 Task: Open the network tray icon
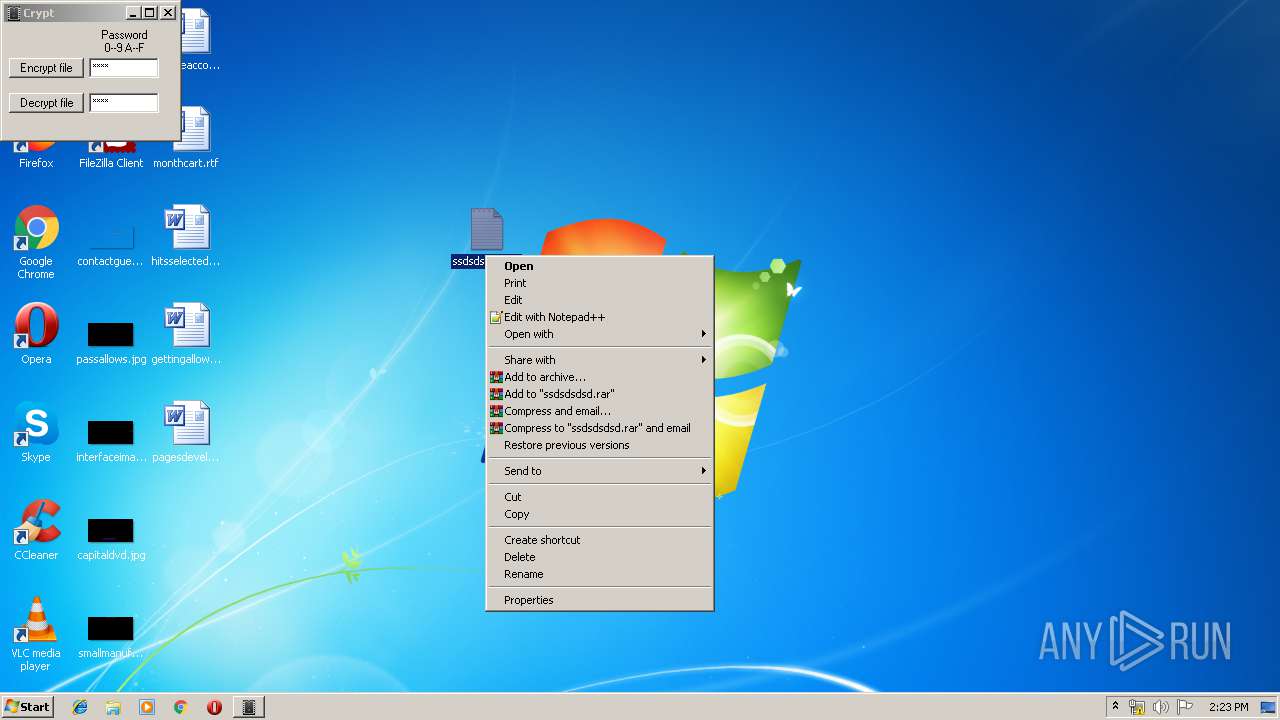tap(1137, 707)
